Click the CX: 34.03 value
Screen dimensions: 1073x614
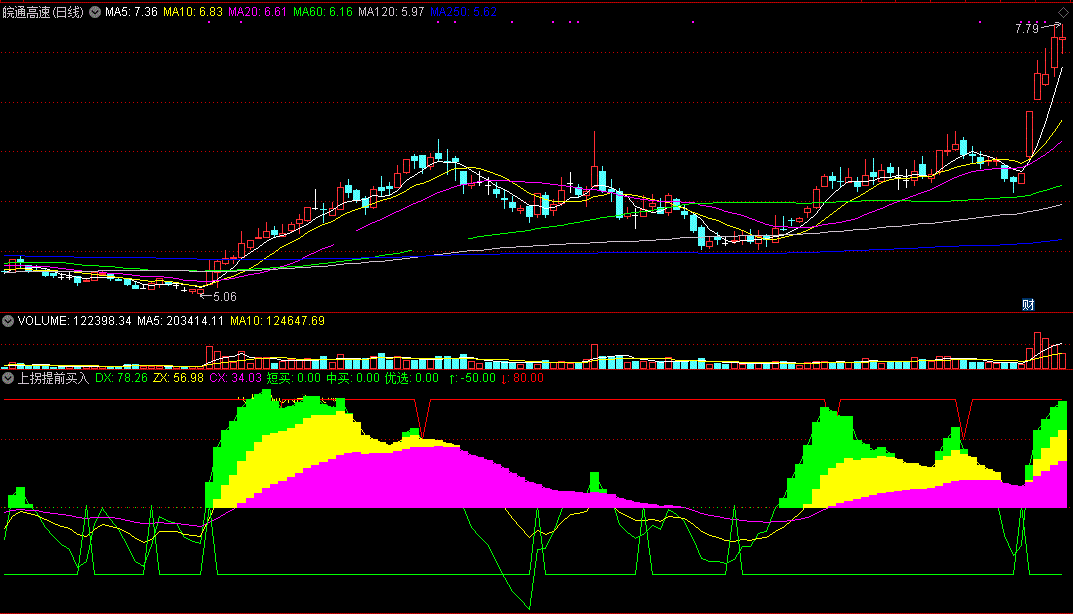[x=235, y=378]
